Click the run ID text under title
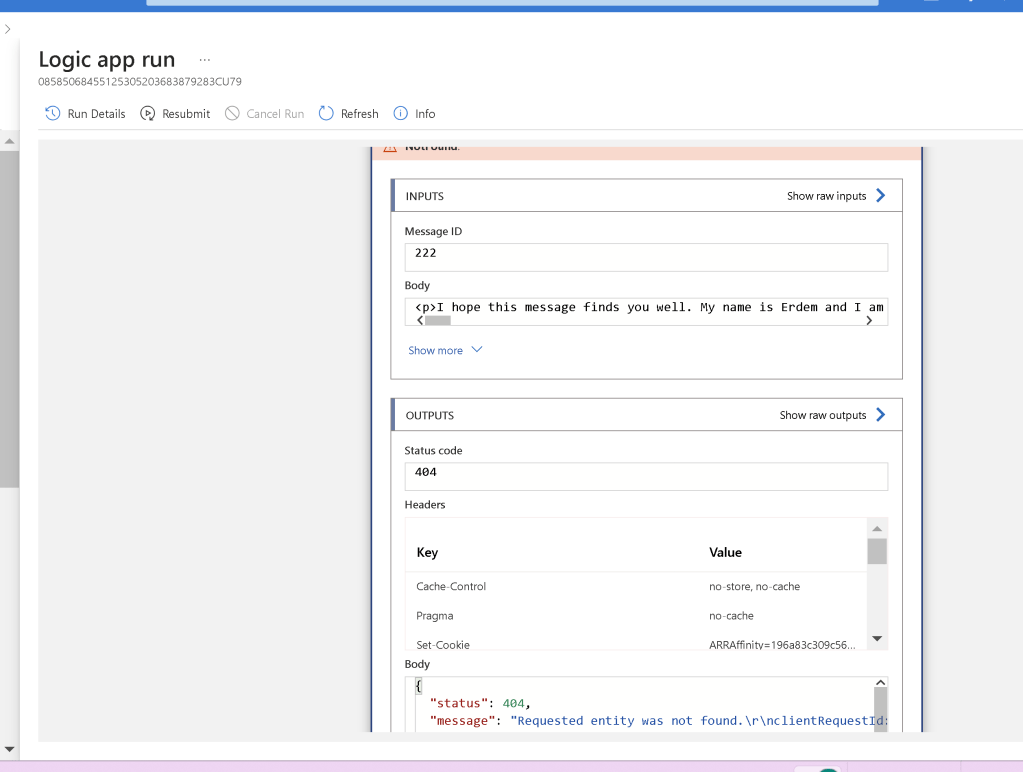 click(x=140, y=82)
